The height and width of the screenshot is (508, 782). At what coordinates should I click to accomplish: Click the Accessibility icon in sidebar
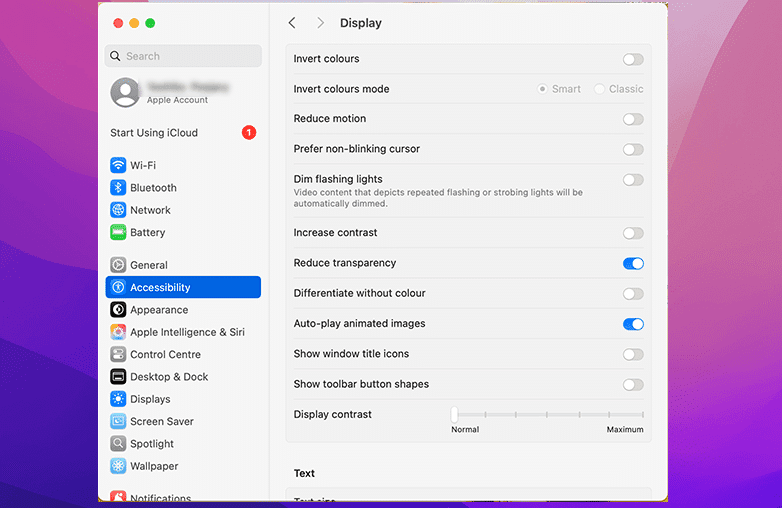pyautogui.click(x=118, y=287)
